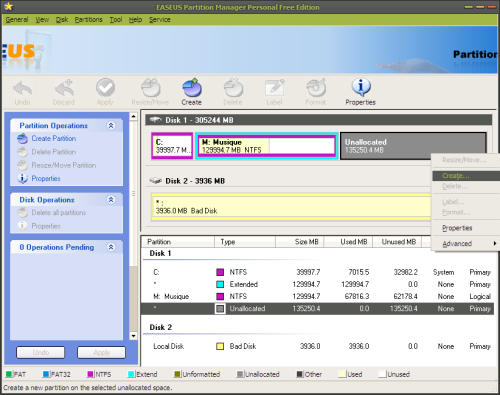Select the M: Musique partition block
The height and width of the screenshot is (395, 500).
coord(267,146)
